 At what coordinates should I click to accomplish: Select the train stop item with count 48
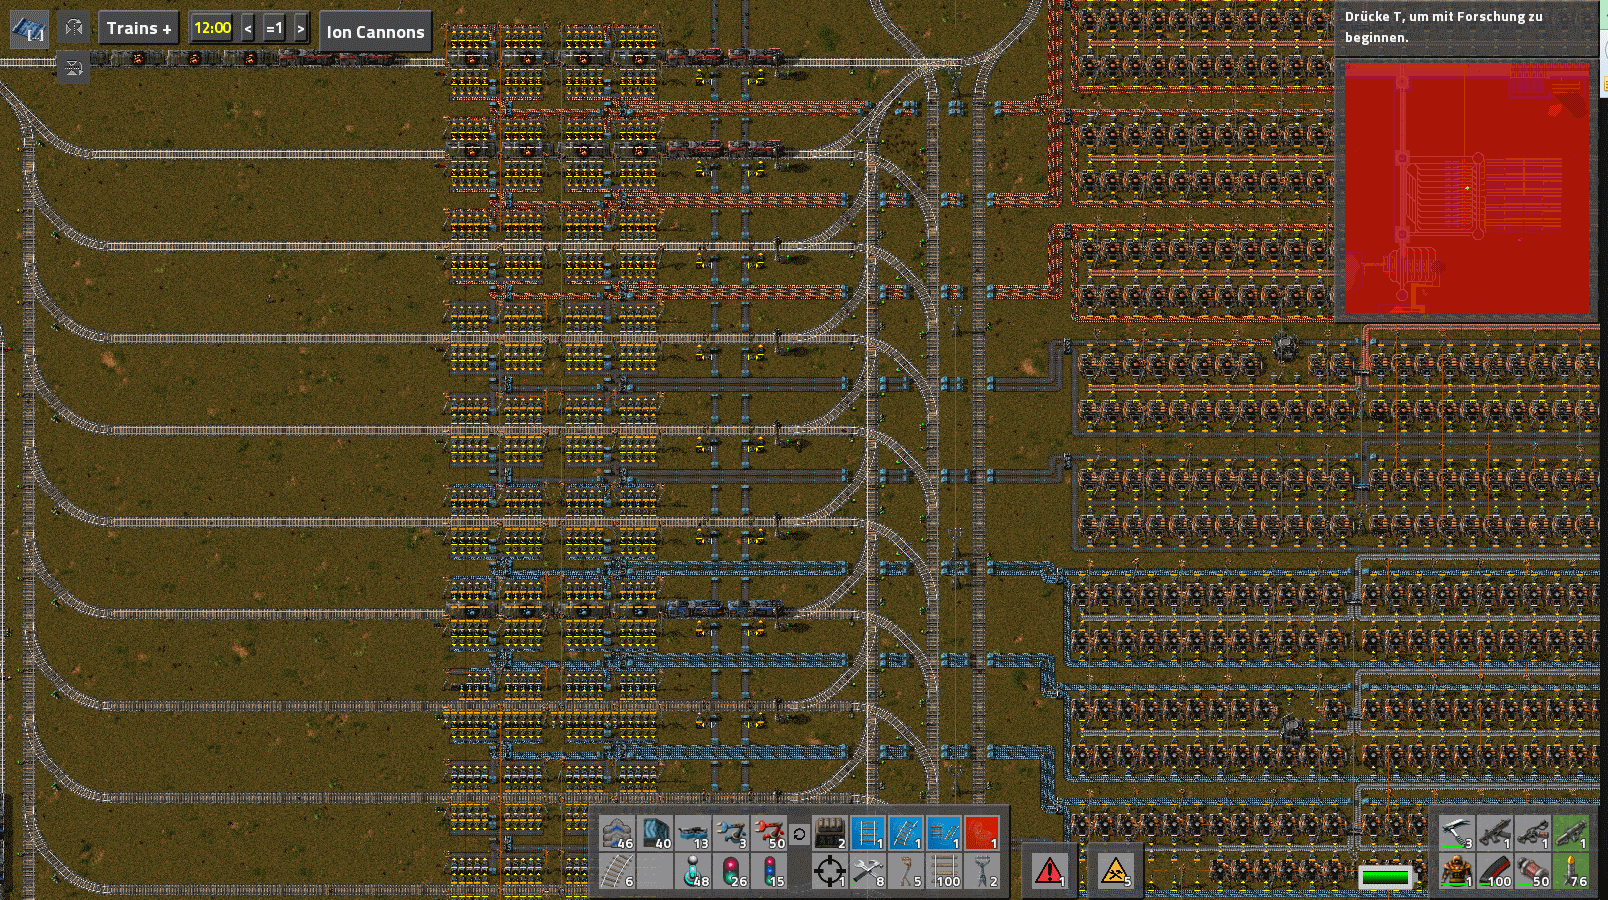(693, 871)
